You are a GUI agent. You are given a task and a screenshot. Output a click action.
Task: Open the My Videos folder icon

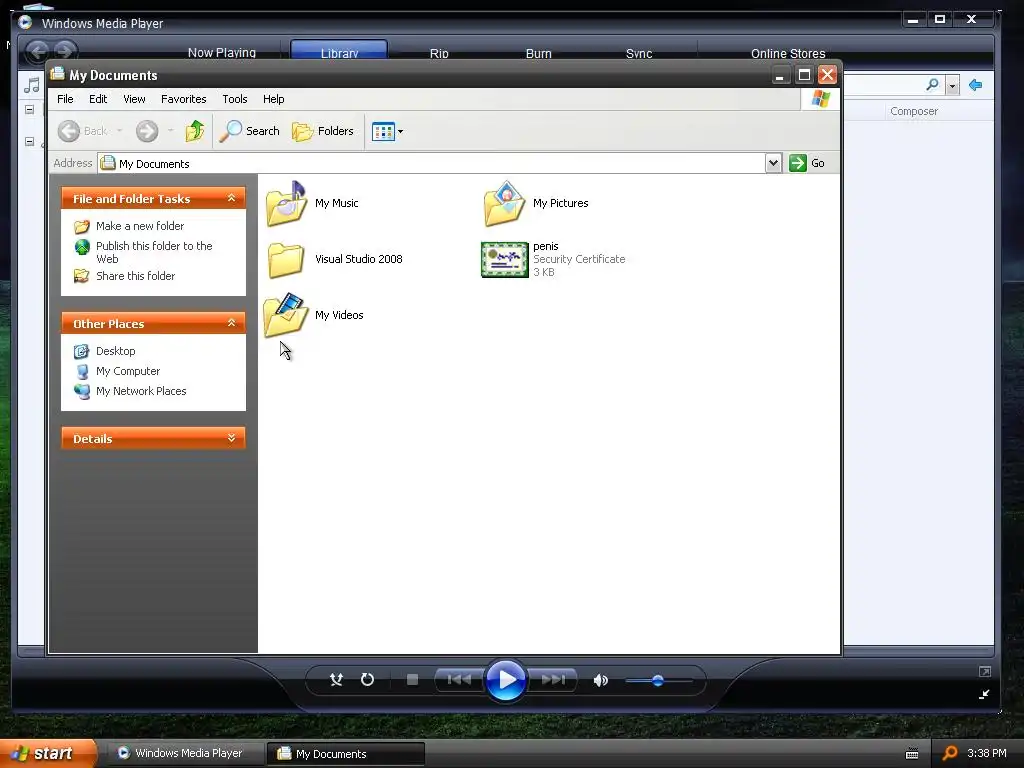(286, 315)
